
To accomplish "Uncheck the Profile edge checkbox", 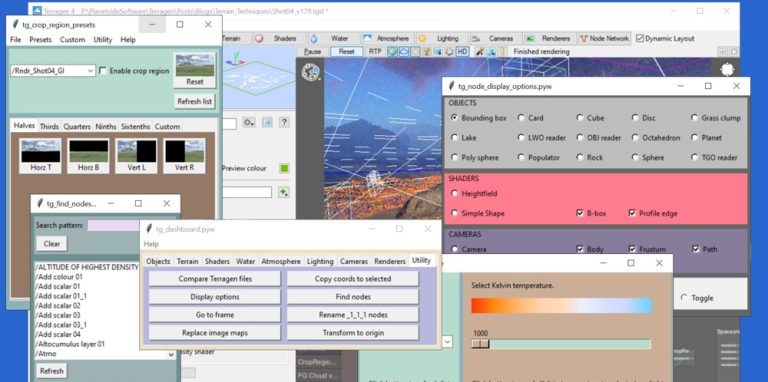I will [x=632, y=214].
